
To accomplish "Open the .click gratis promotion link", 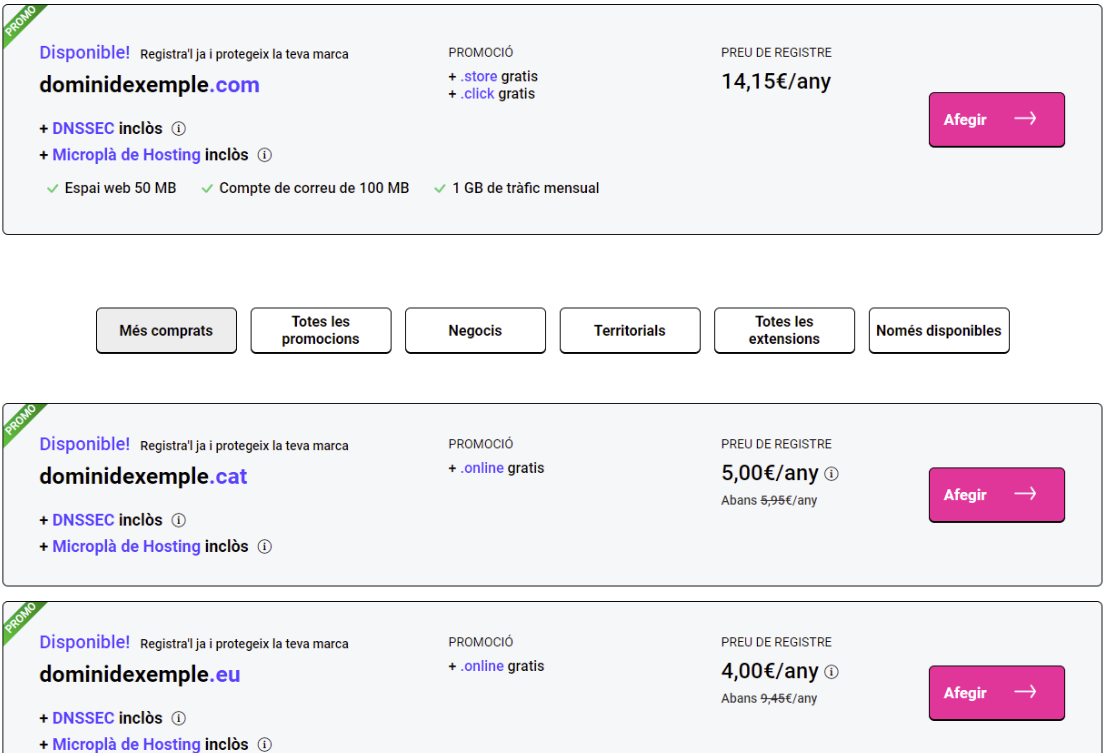I will coord(477,94).
